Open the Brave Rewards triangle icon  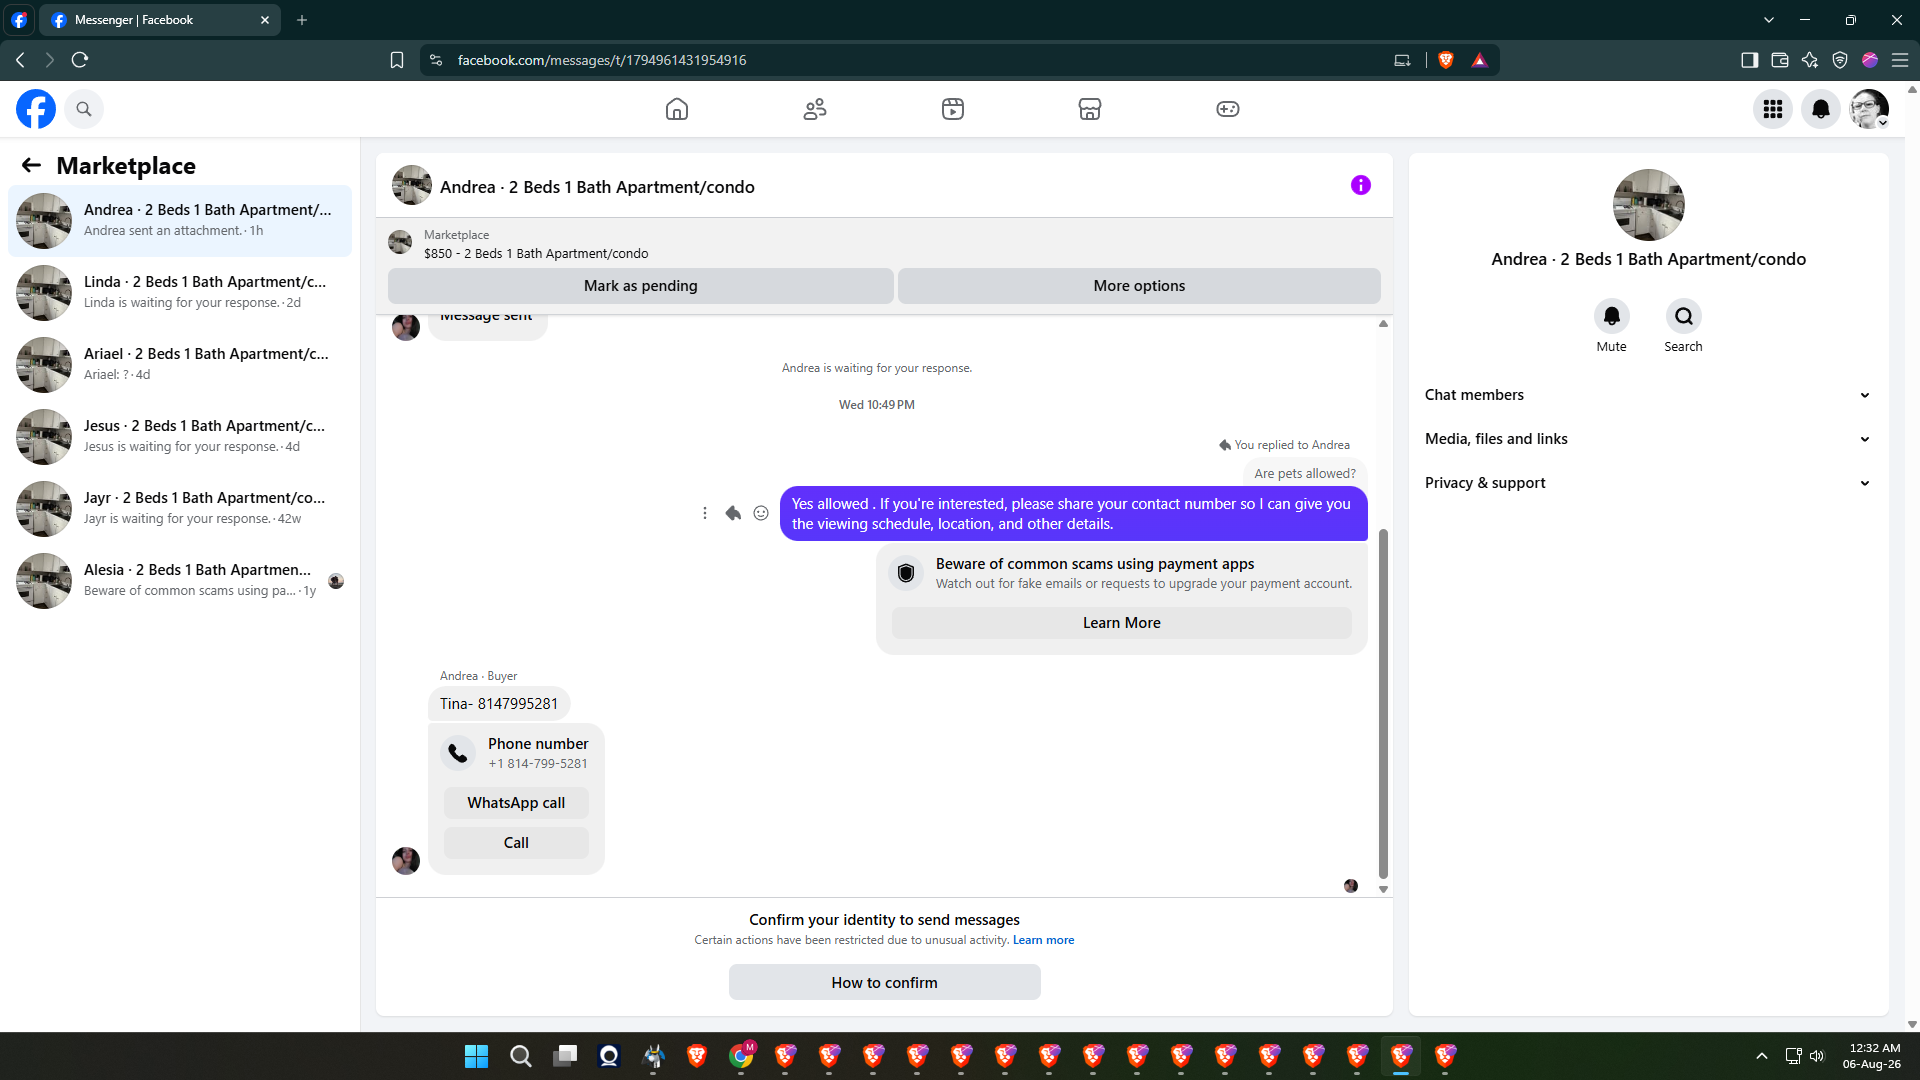1480,60
